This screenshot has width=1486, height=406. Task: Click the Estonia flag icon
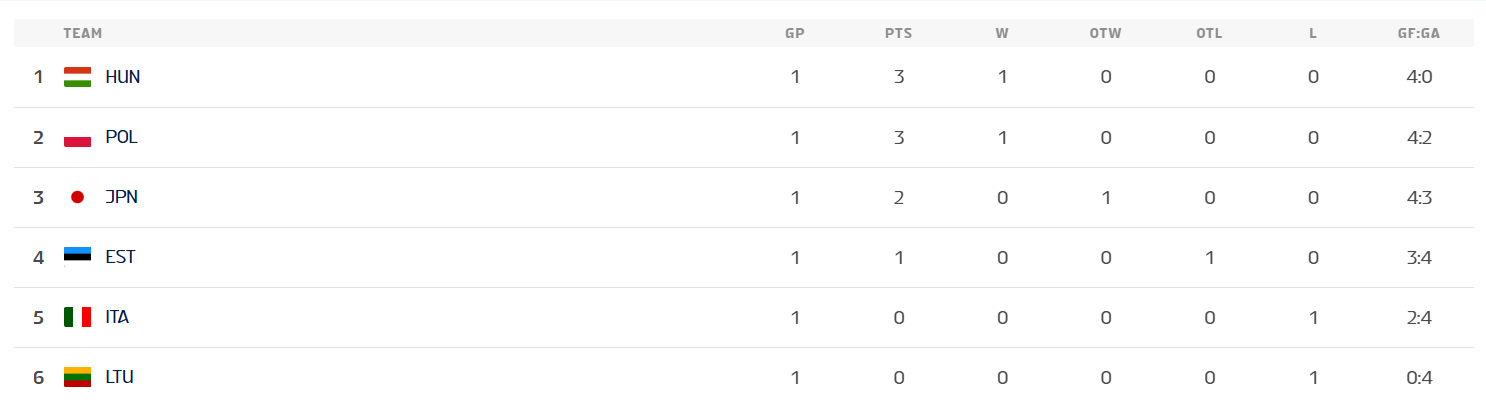[77, 257]
